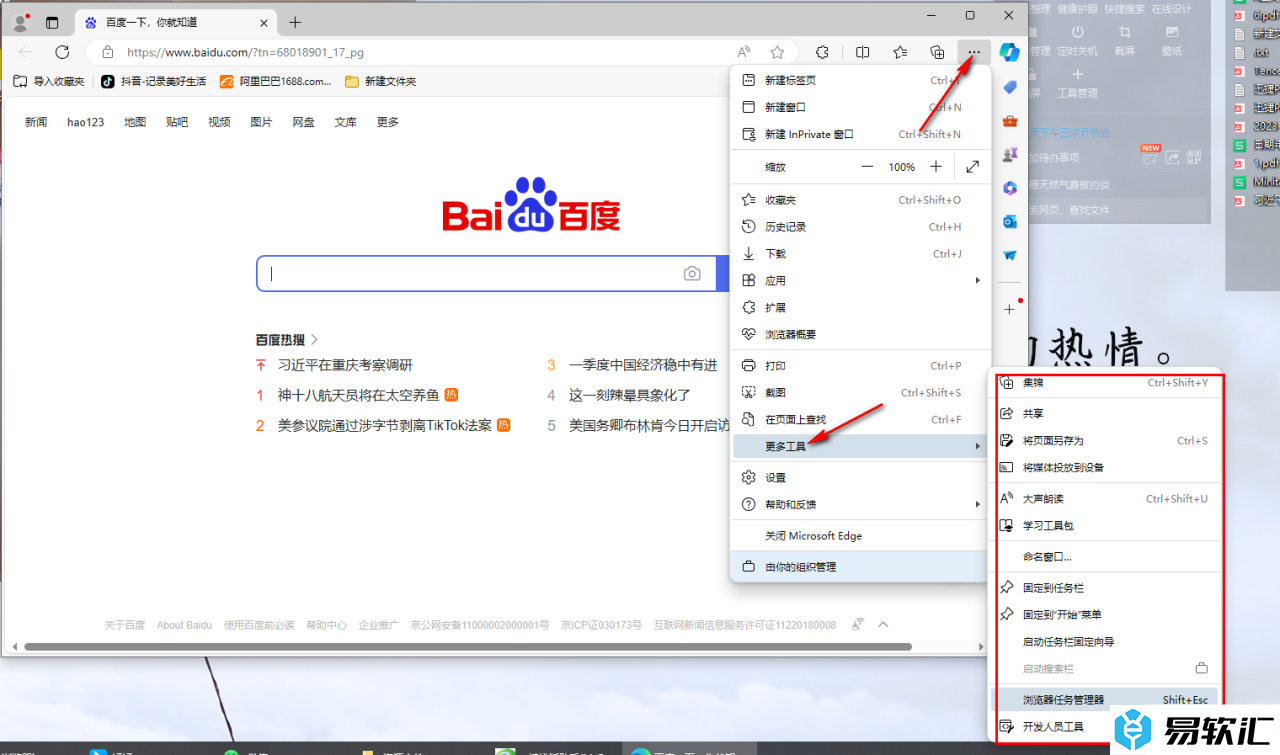Screen dimensions: 1280x755
Task: Zoom out with the minus button
Action: 867,167
